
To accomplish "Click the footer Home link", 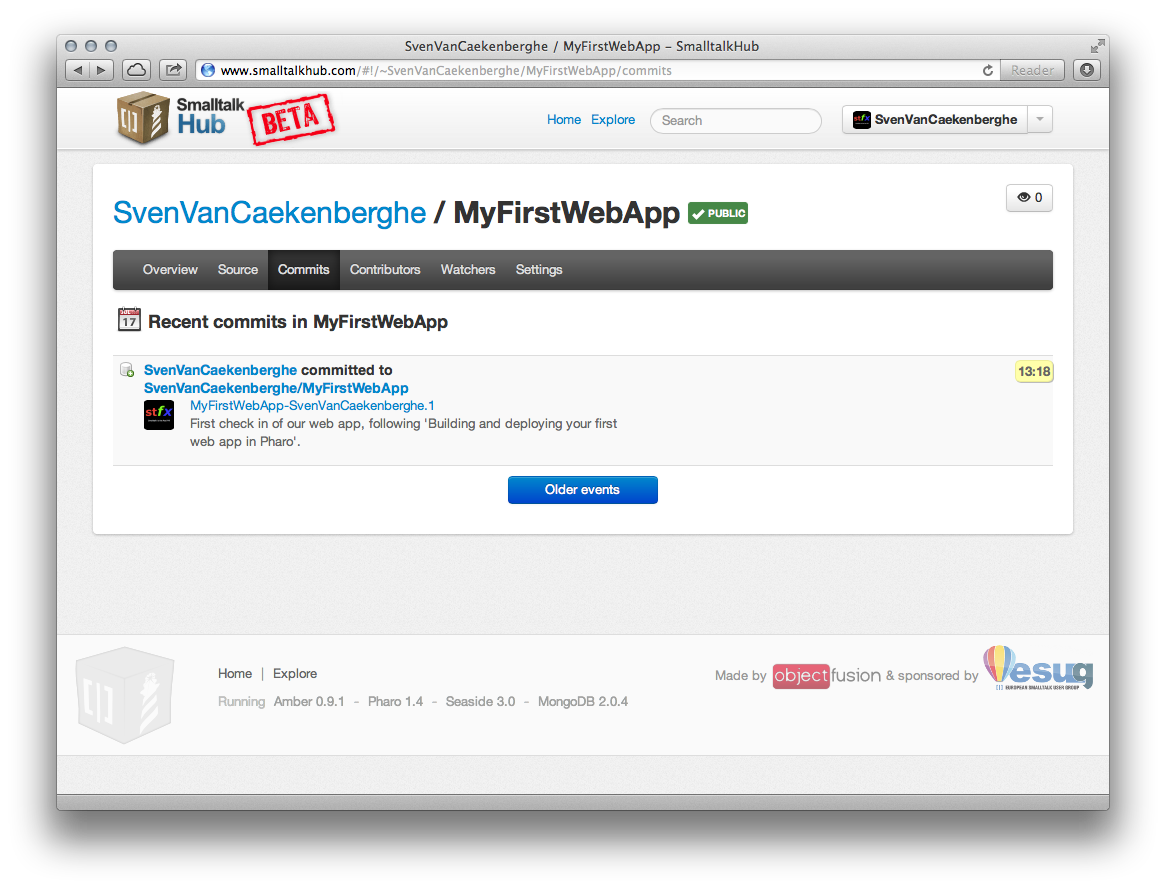I will click(x=235, y=673).
